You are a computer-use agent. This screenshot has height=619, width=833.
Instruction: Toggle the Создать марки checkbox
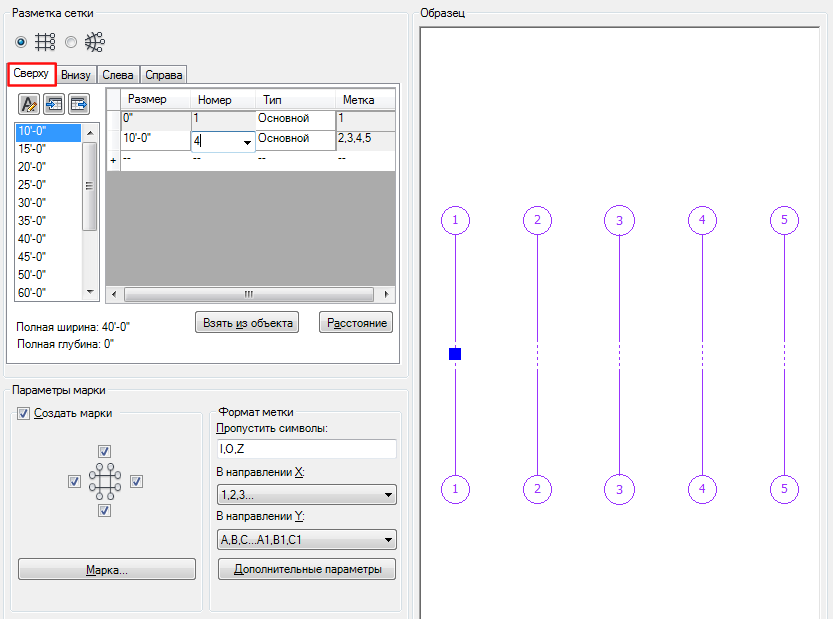point(23,413)
